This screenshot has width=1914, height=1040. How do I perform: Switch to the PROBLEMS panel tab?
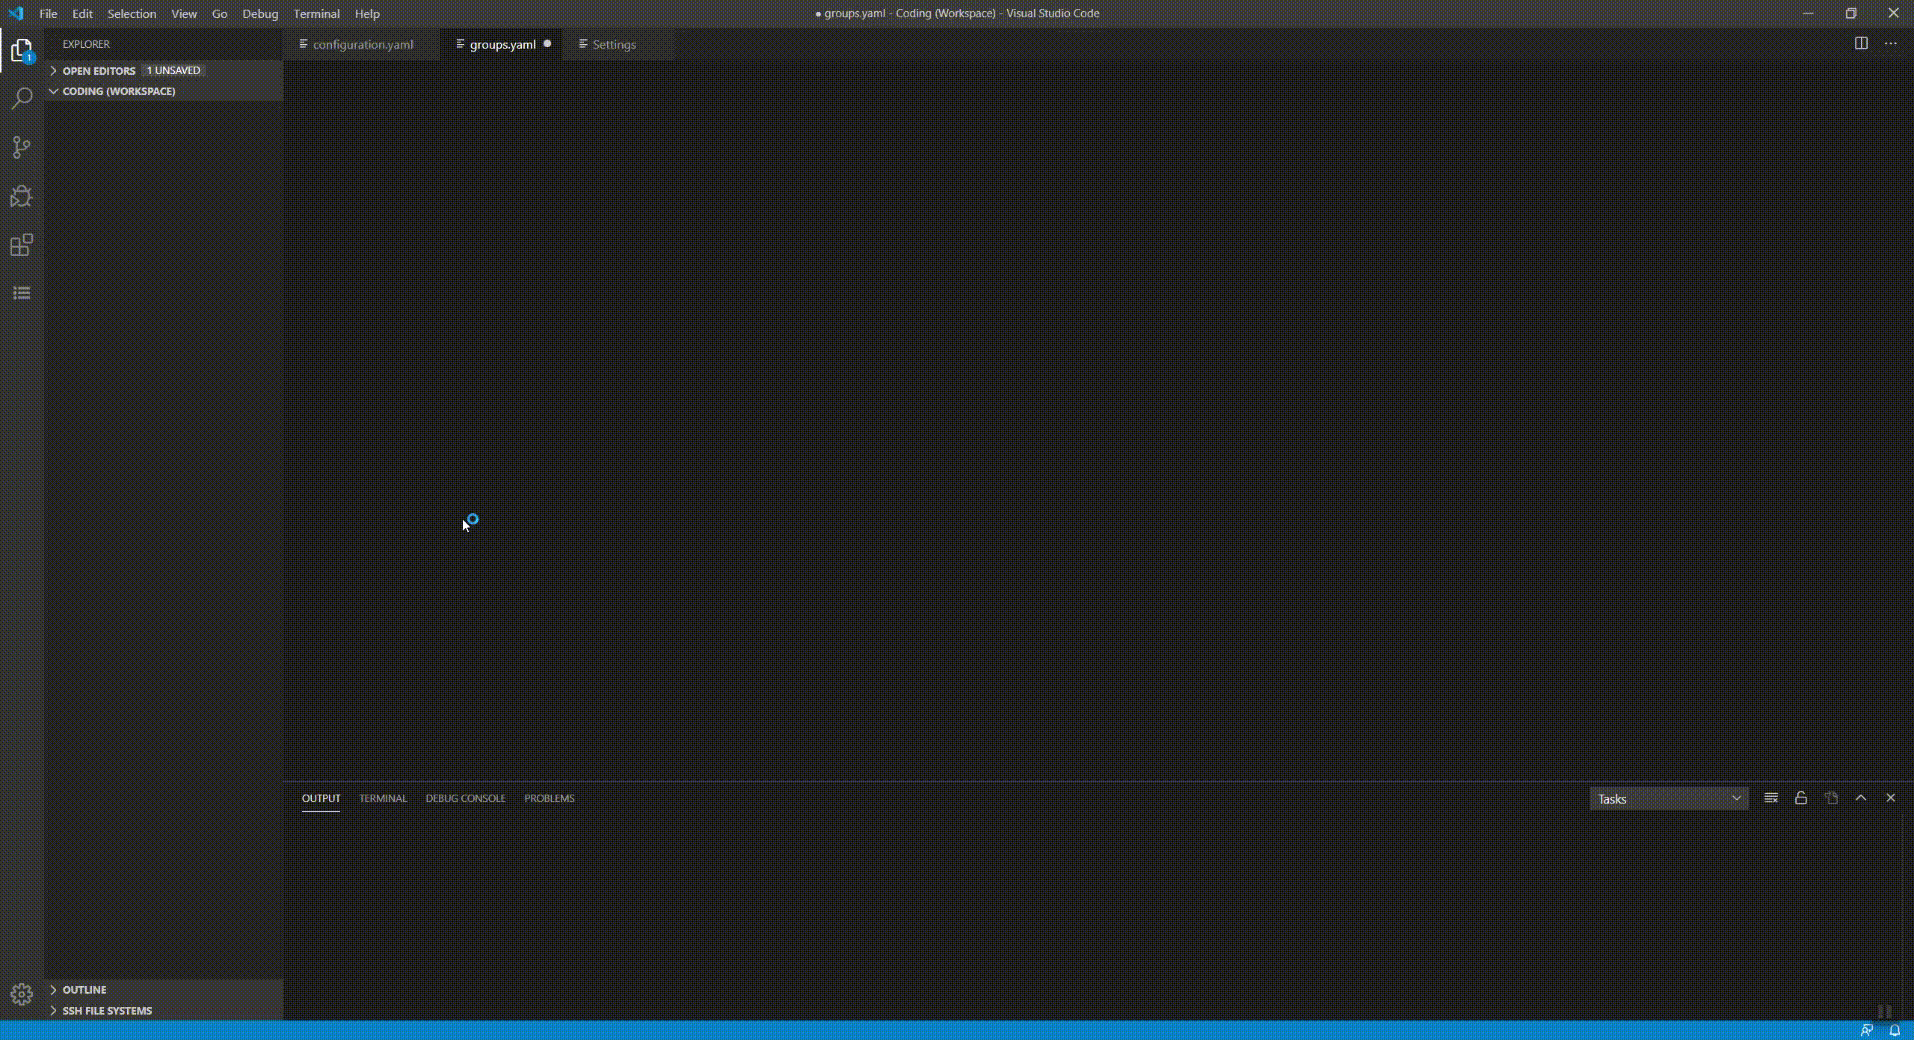[548, 798]
